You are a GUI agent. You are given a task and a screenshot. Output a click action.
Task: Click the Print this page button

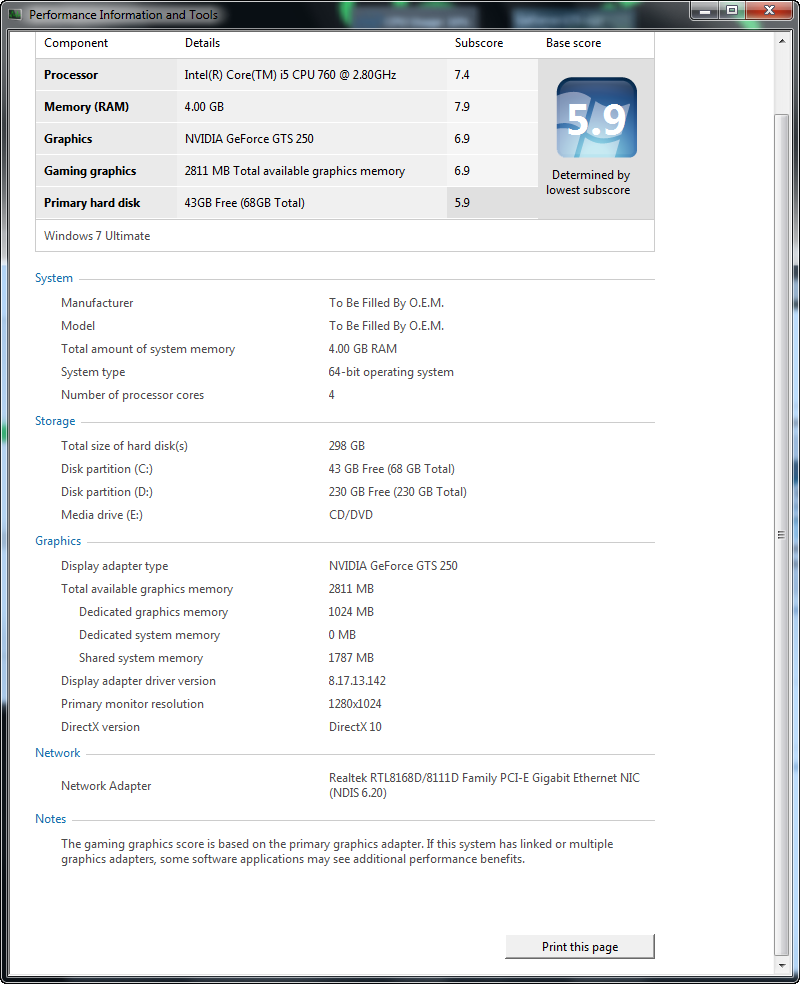[580, 946]
